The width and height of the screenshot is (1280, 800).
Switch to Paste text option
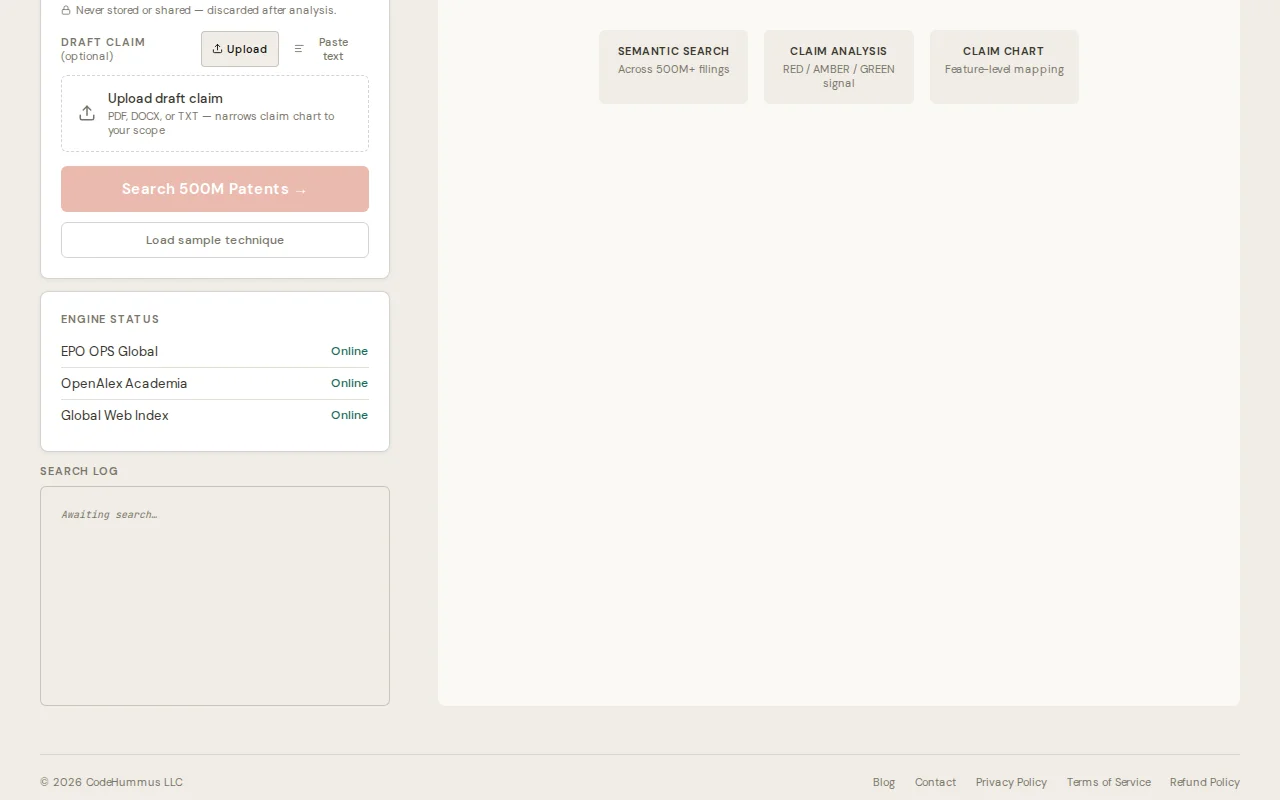323,49
